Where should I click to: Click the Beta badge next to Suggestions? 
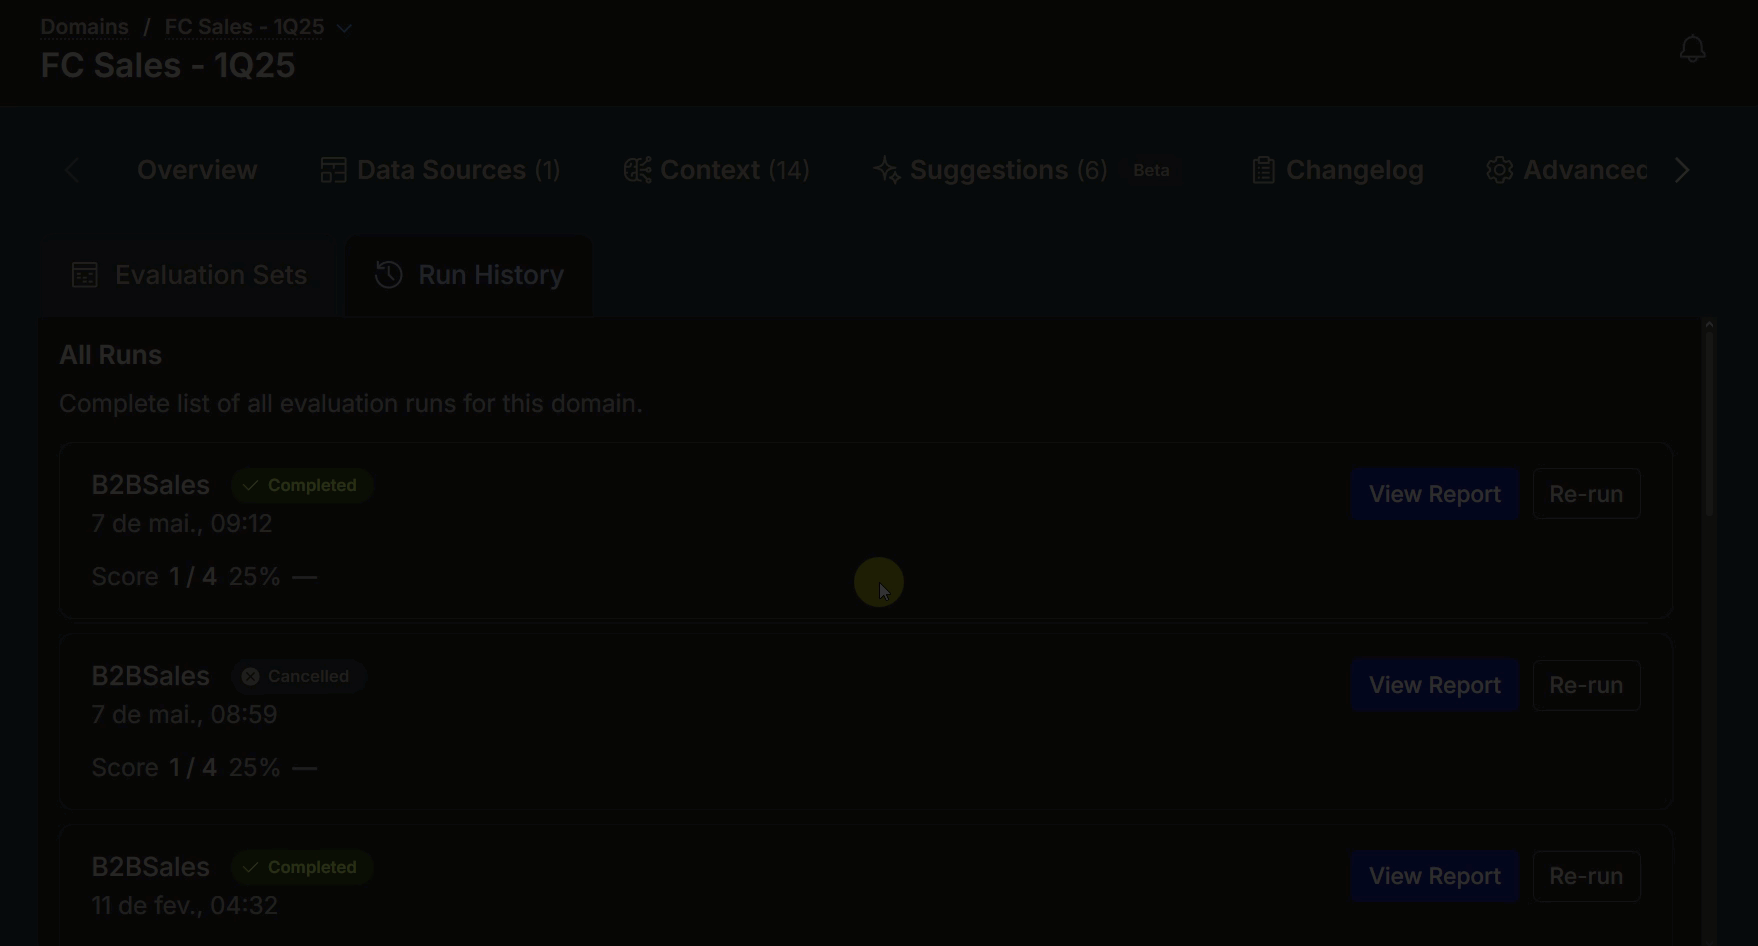(1151, 170)
